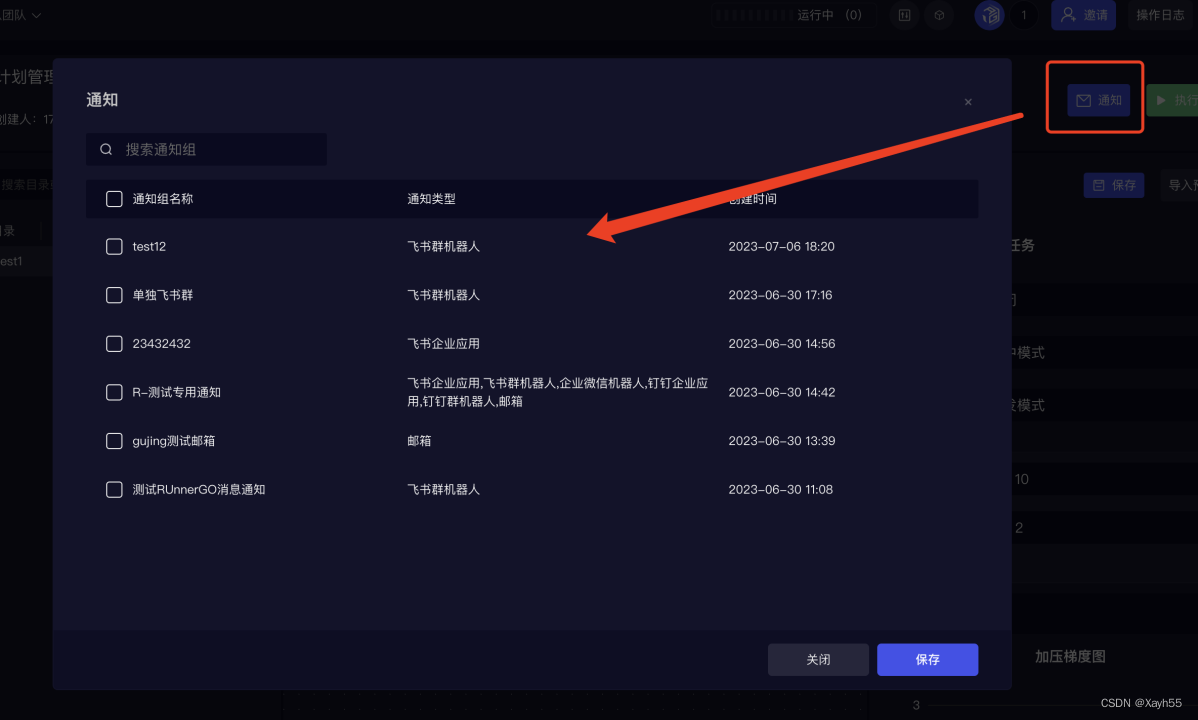Click the date 2023-07-06 18:20

782,247
